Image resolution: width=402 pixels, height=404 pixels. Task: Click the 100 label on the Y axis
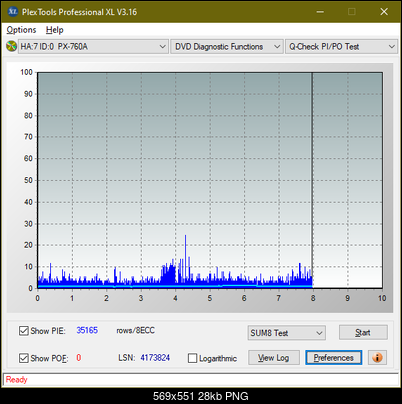[x=26, y=72]
